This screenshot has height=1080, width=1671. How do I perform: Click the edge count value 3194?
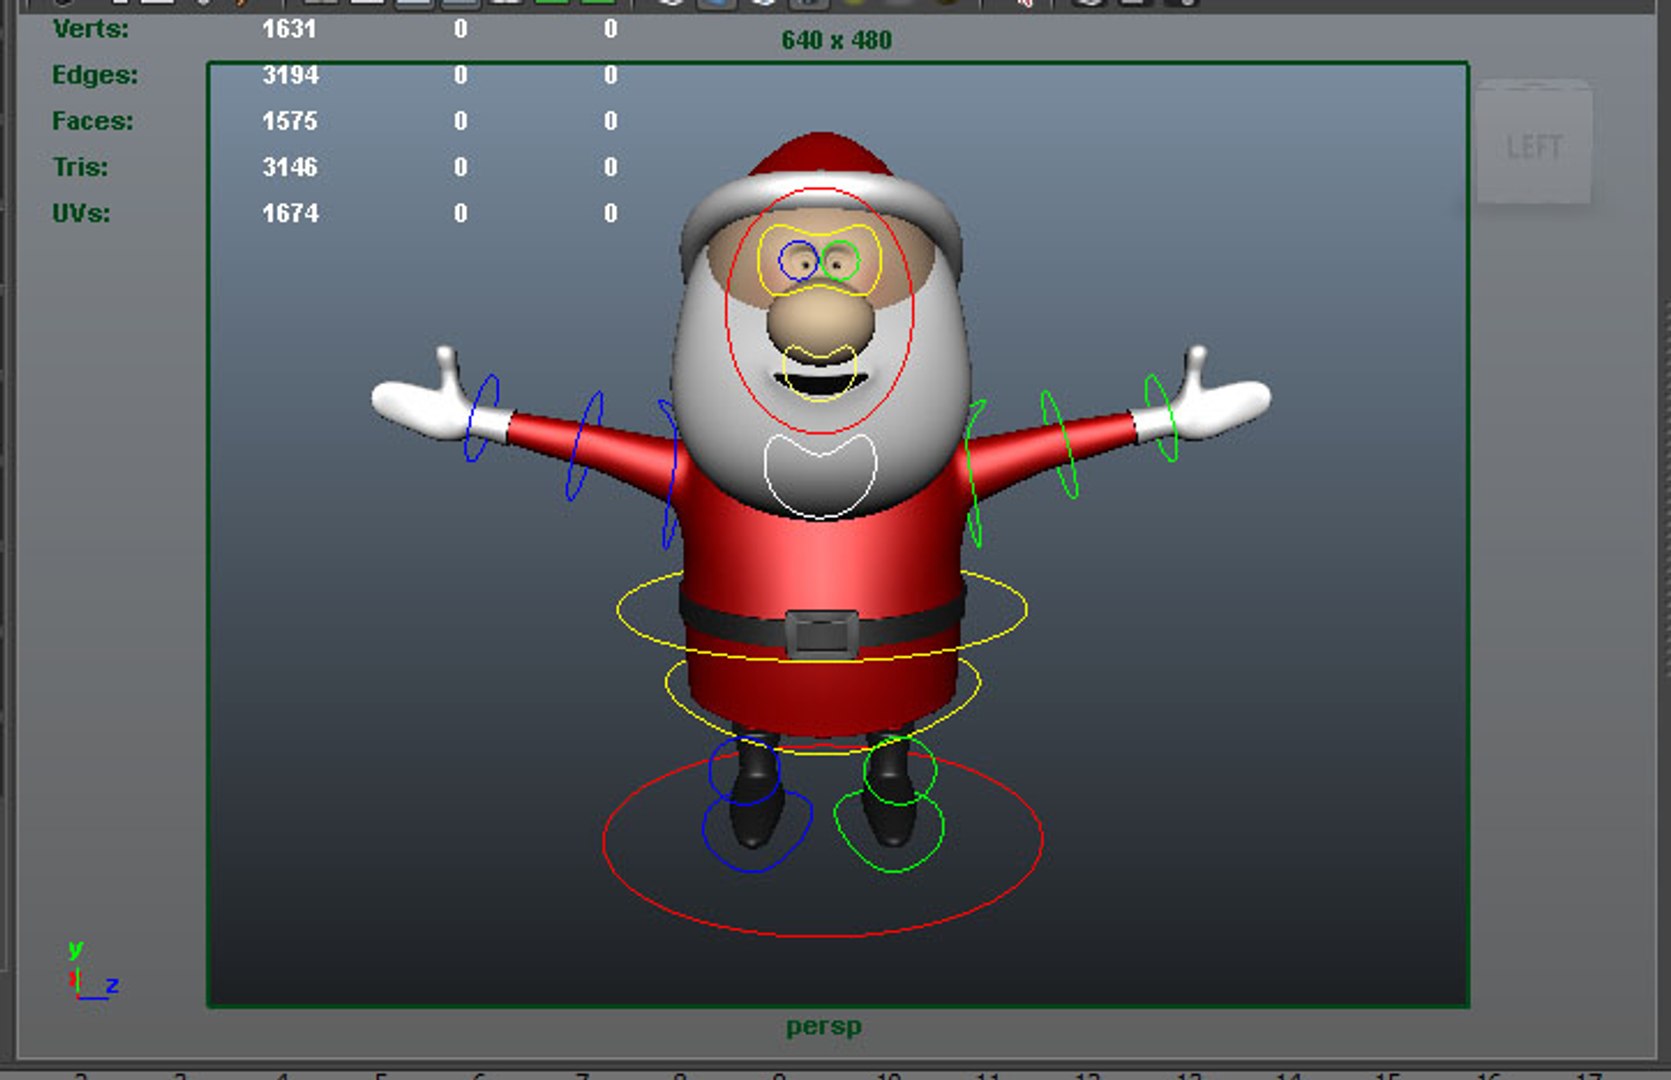[x=290, y=75]
